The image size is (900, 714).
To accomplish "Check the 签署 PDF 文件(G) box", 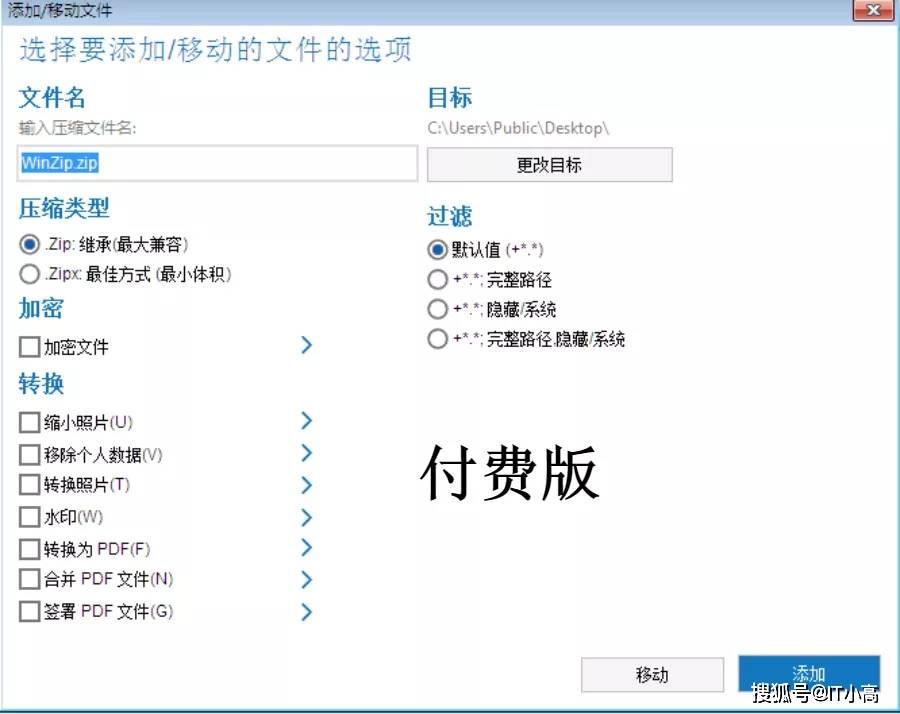I will click(x=29, y=611).
